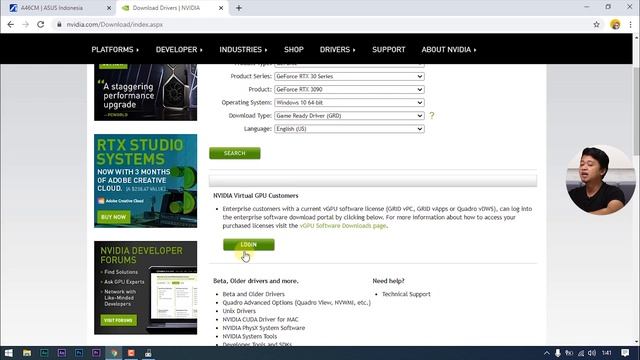This screenshot has width=640, height=360.
Task: Select the Download Drivers NVIDIA tab
Action: (171, 8)
